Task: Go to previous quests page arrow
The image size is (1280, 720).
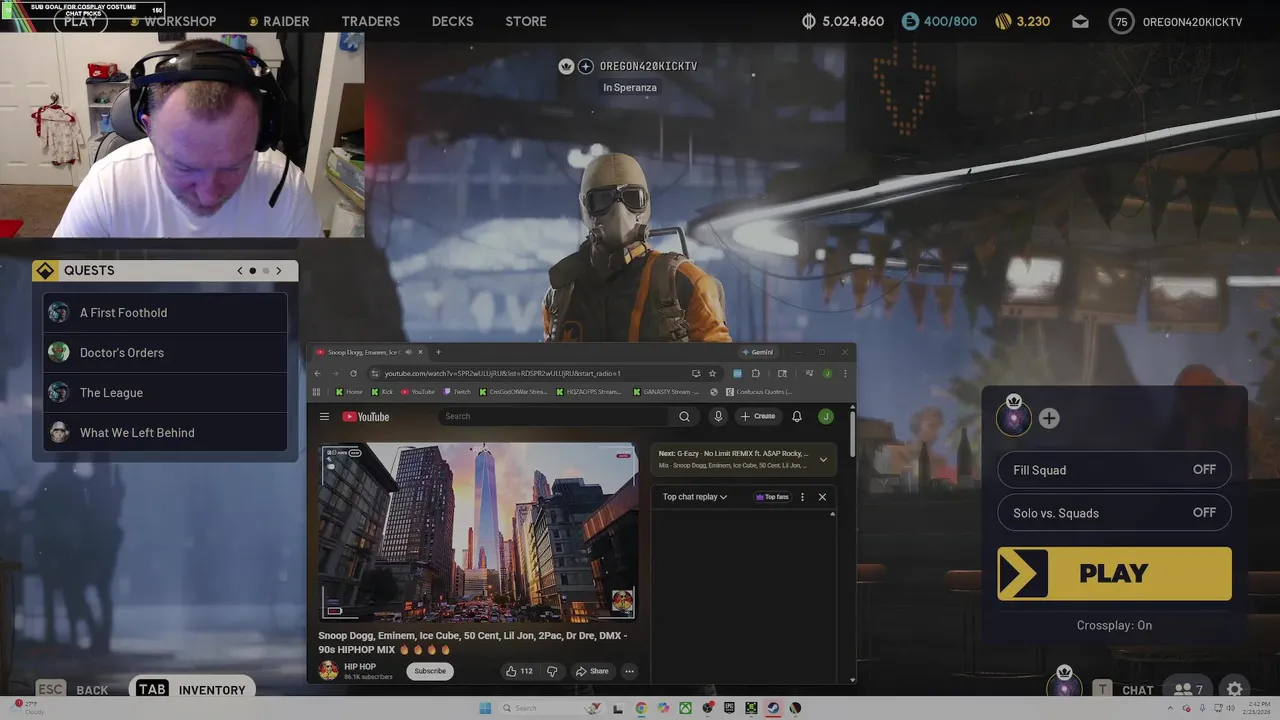Action: [x=240, y=271]
